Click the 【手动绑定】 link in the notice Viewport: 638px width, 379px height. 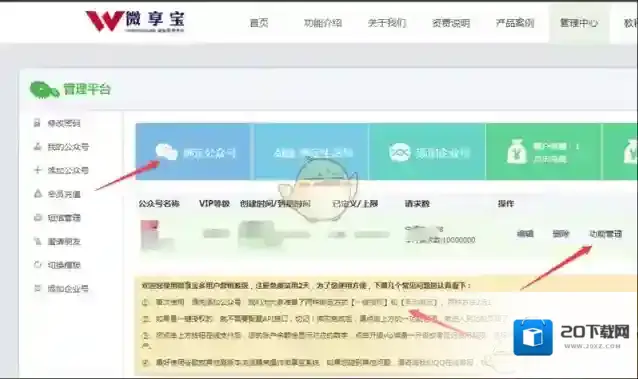tap(420, 302)
